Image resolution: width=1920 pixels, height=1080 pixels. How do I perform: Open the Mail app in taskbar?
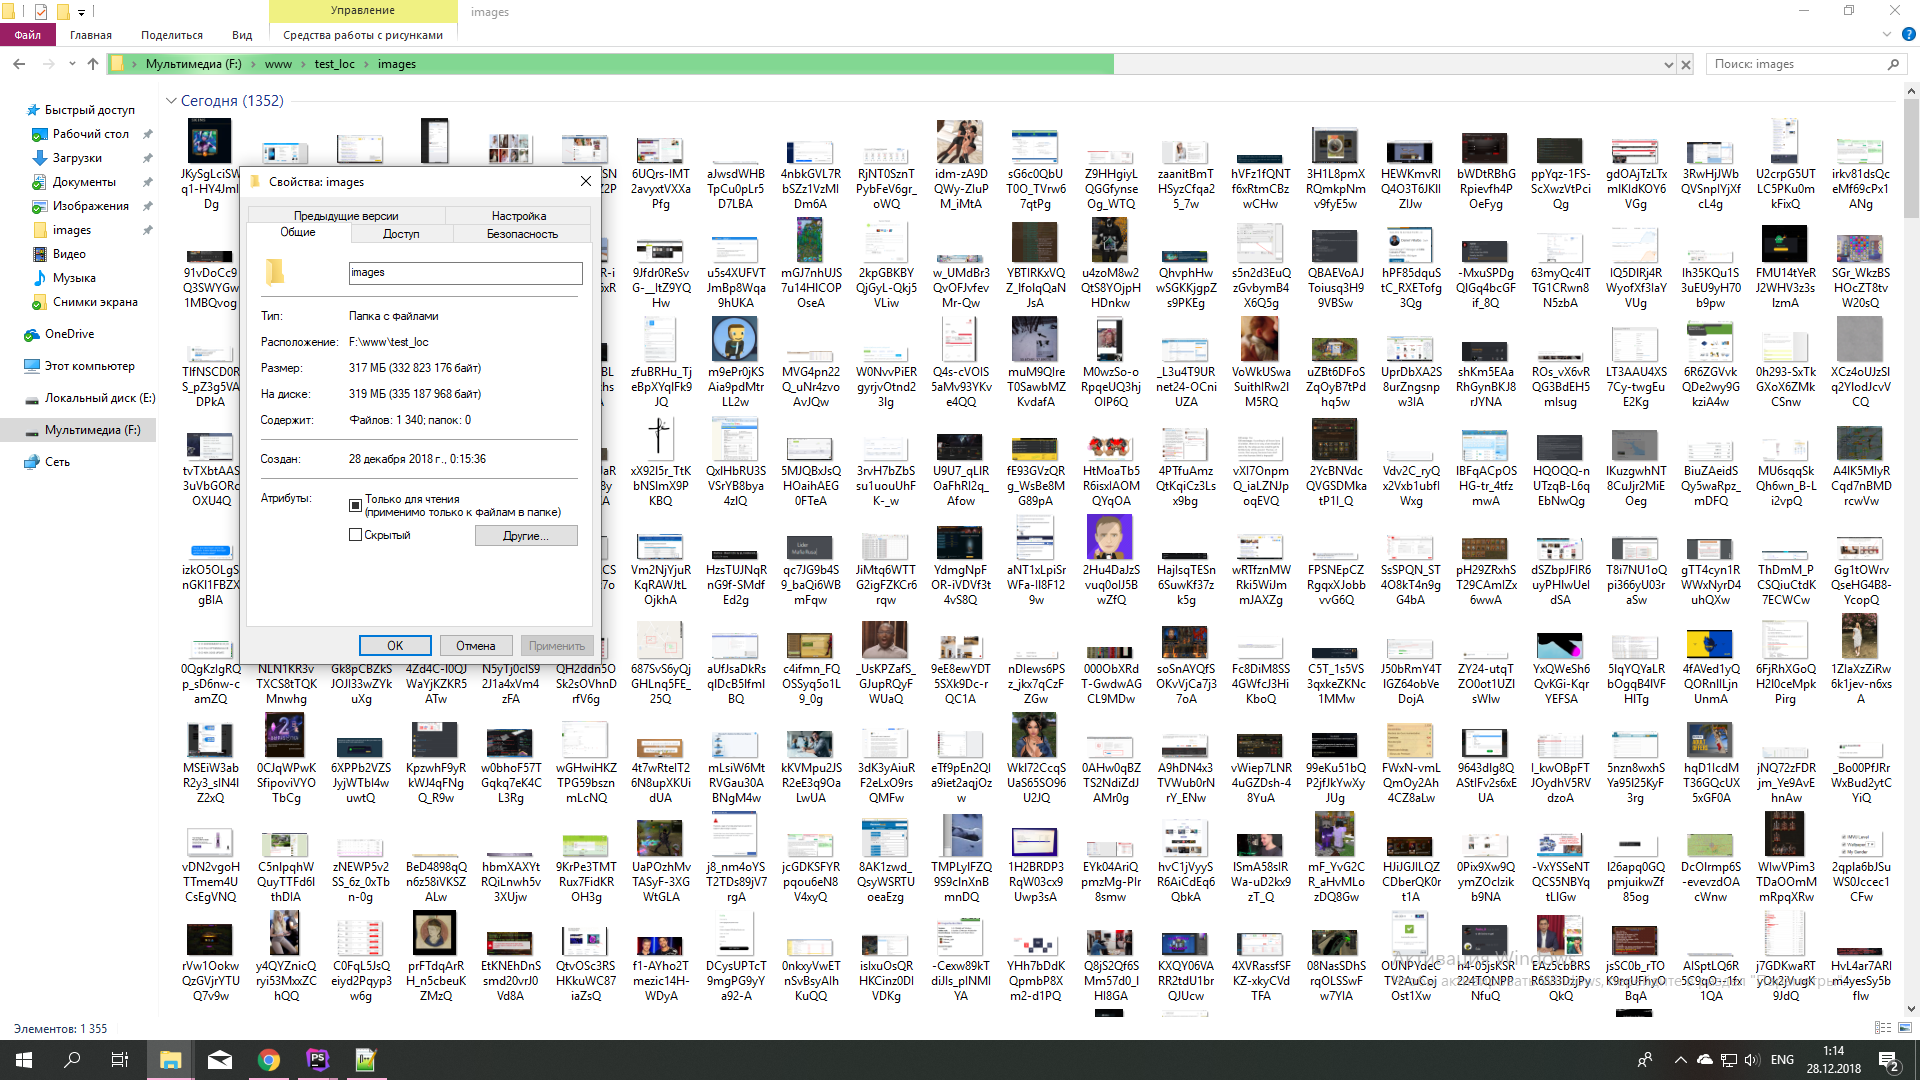click(220, 1060)
